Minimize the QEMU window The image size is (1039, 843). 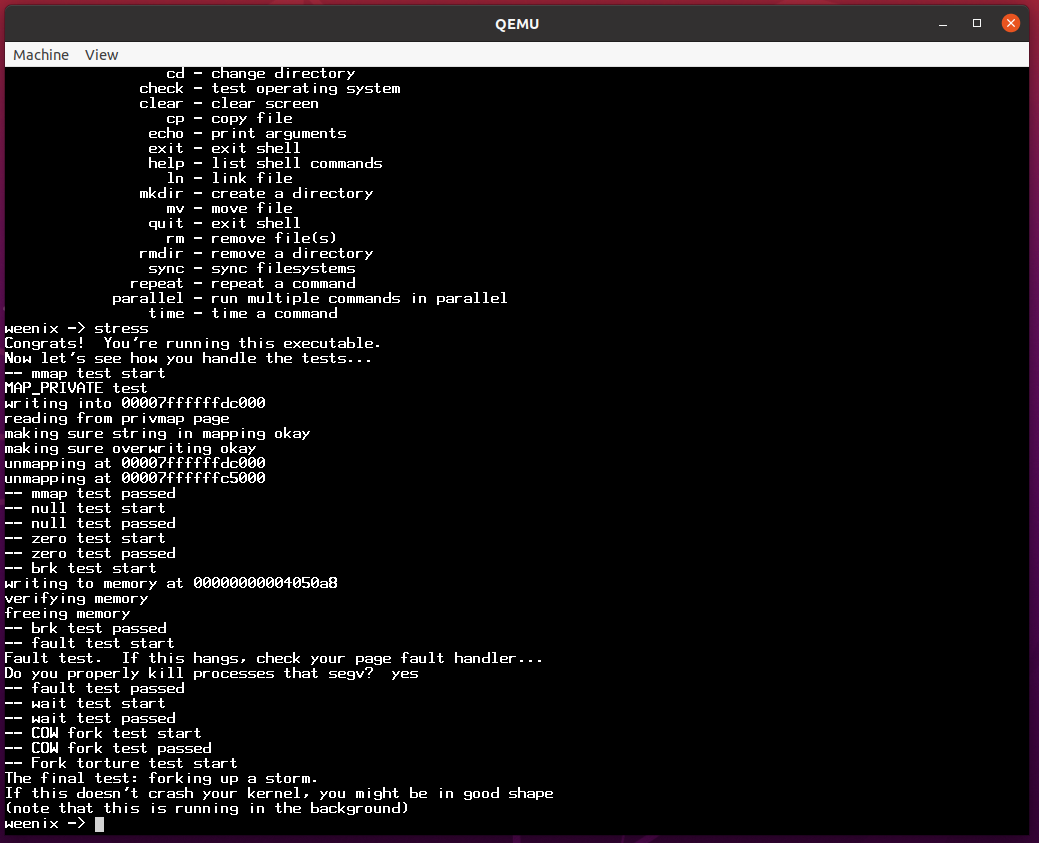[943, 23]
